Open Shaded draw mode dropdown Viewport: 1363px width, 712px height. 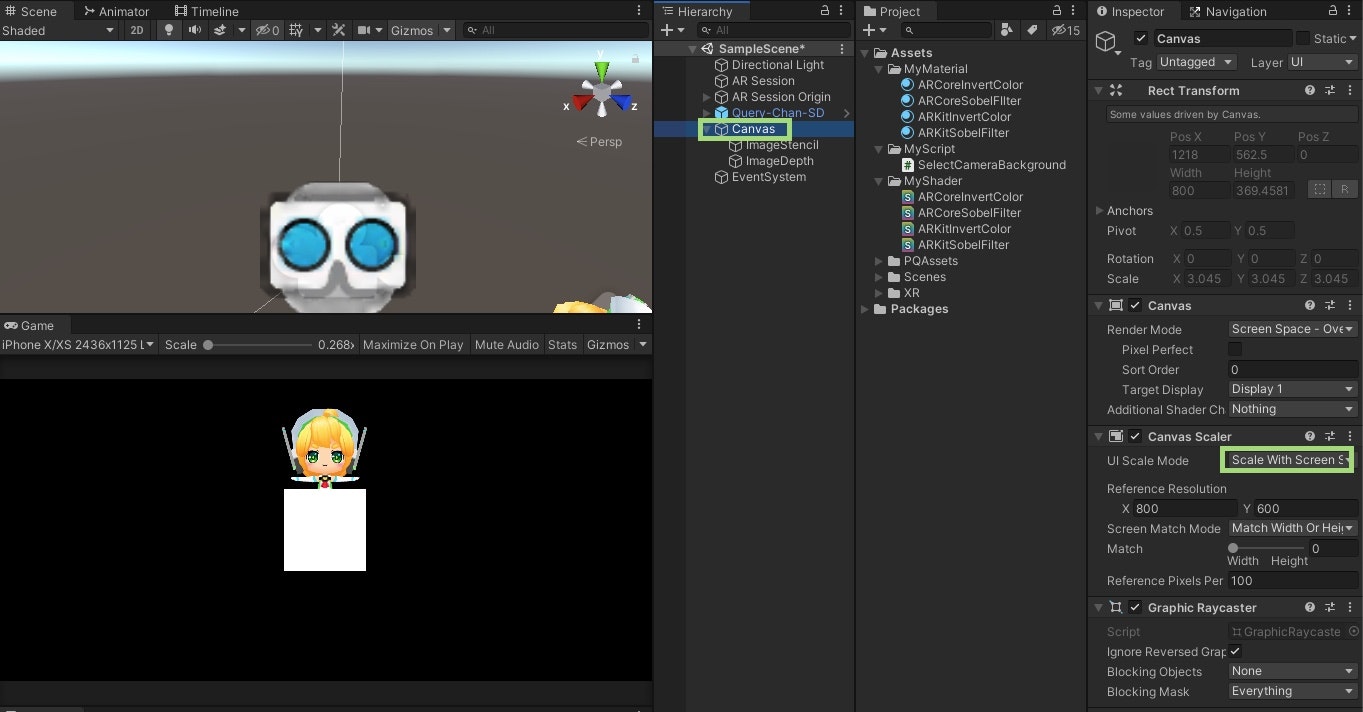pos(58,31)
